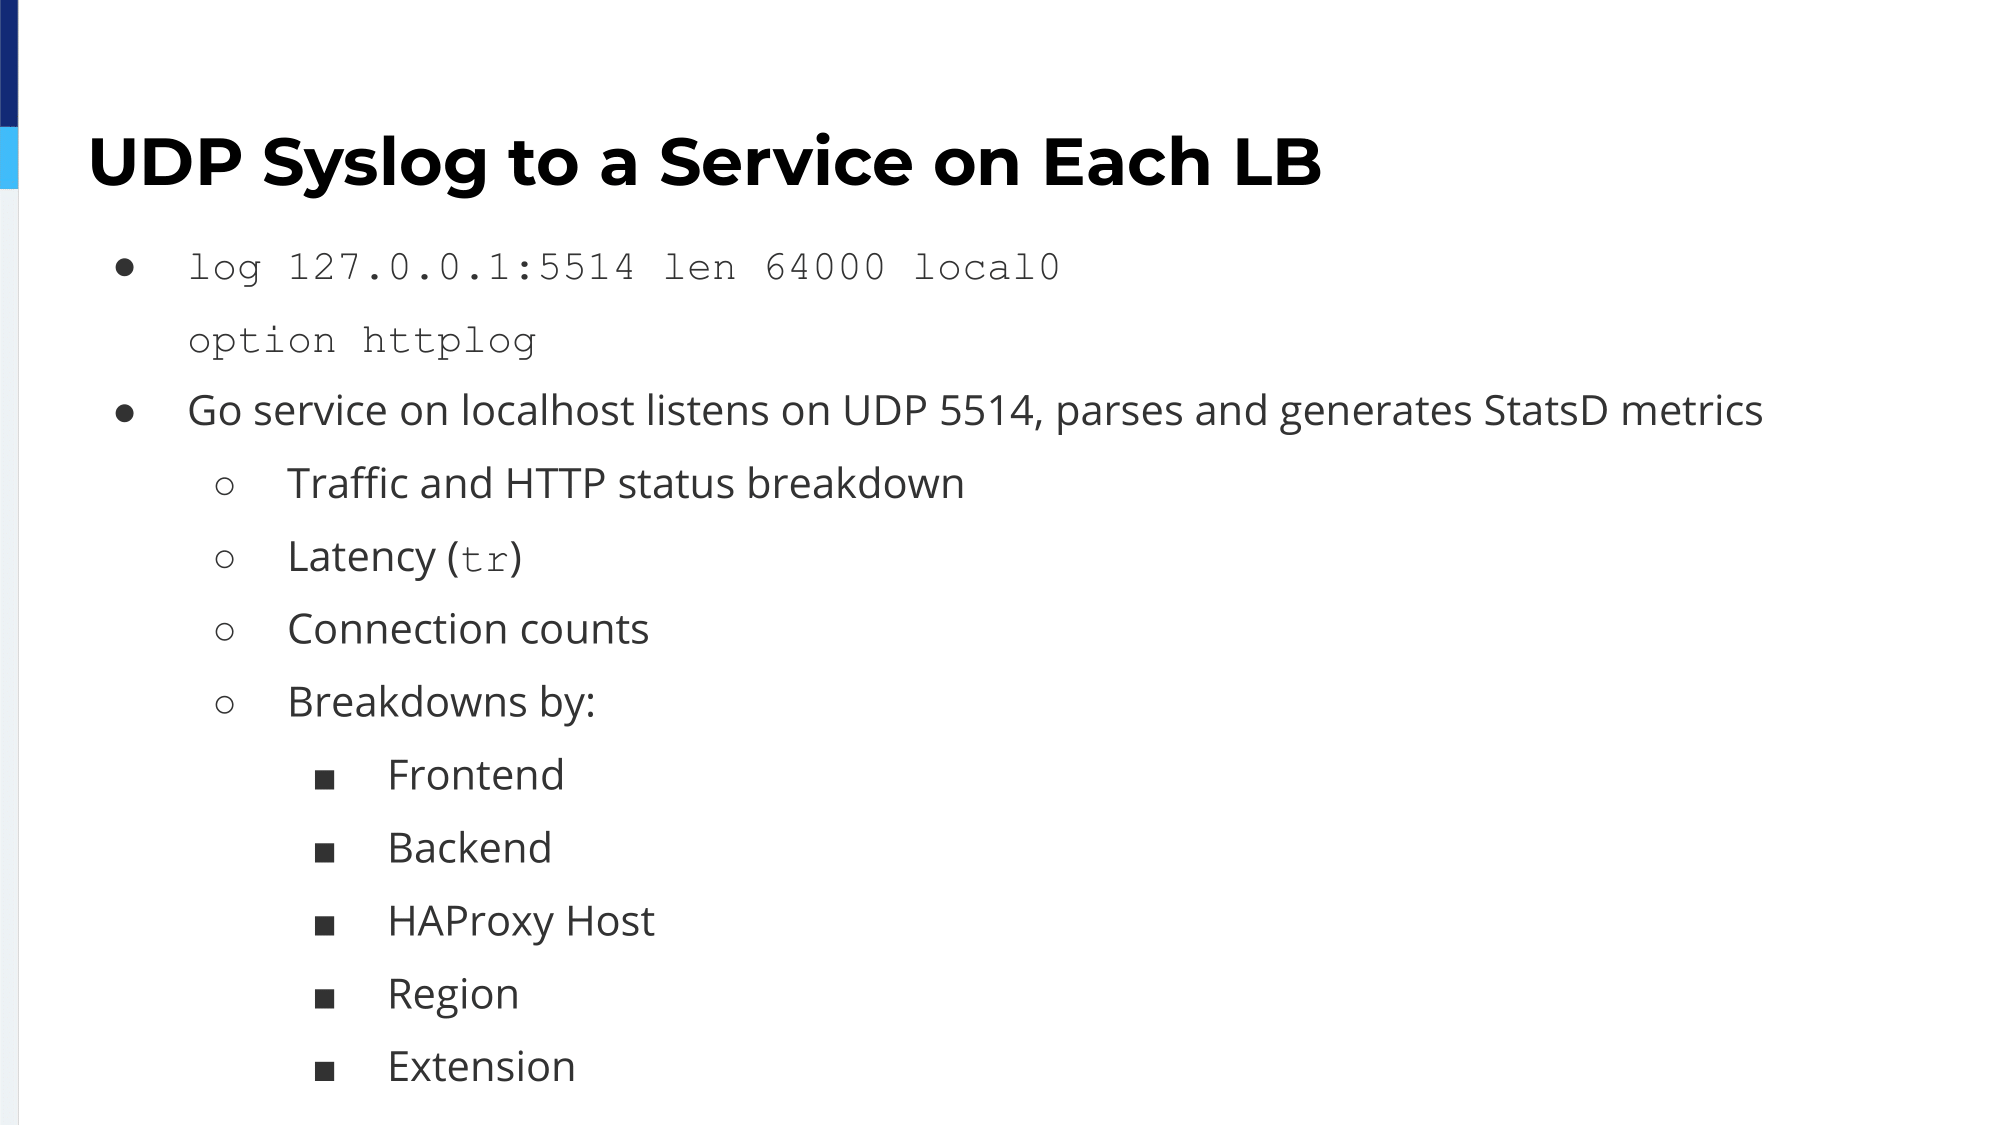The width and height of the screenshot is (2000, 1125).
Task: Select 'Traffic and HTTP status breakdown' list item
Action: 625,484
